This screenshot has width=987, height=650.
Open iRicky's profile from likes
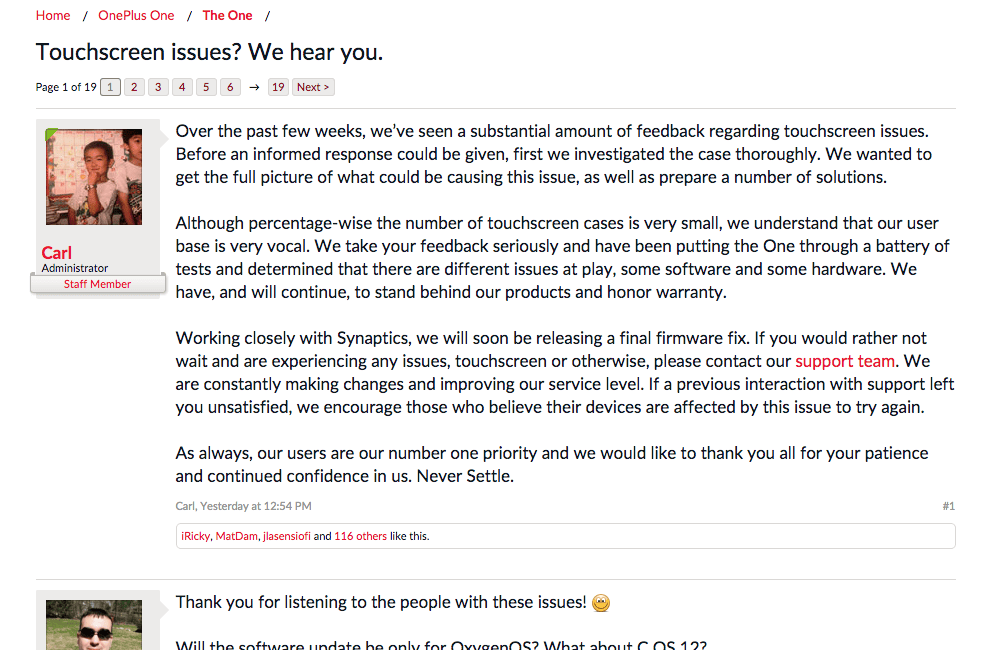[195, 536]
